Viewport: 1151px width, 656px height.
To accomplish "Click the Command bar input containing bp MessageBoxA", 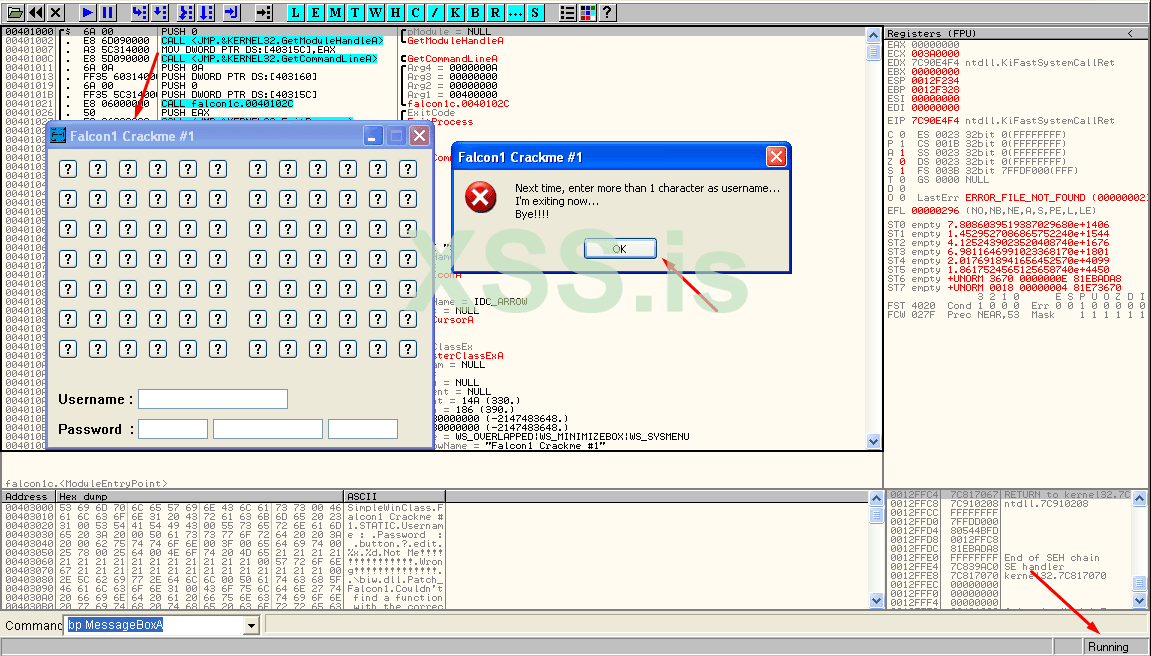I will coord(155,625).
